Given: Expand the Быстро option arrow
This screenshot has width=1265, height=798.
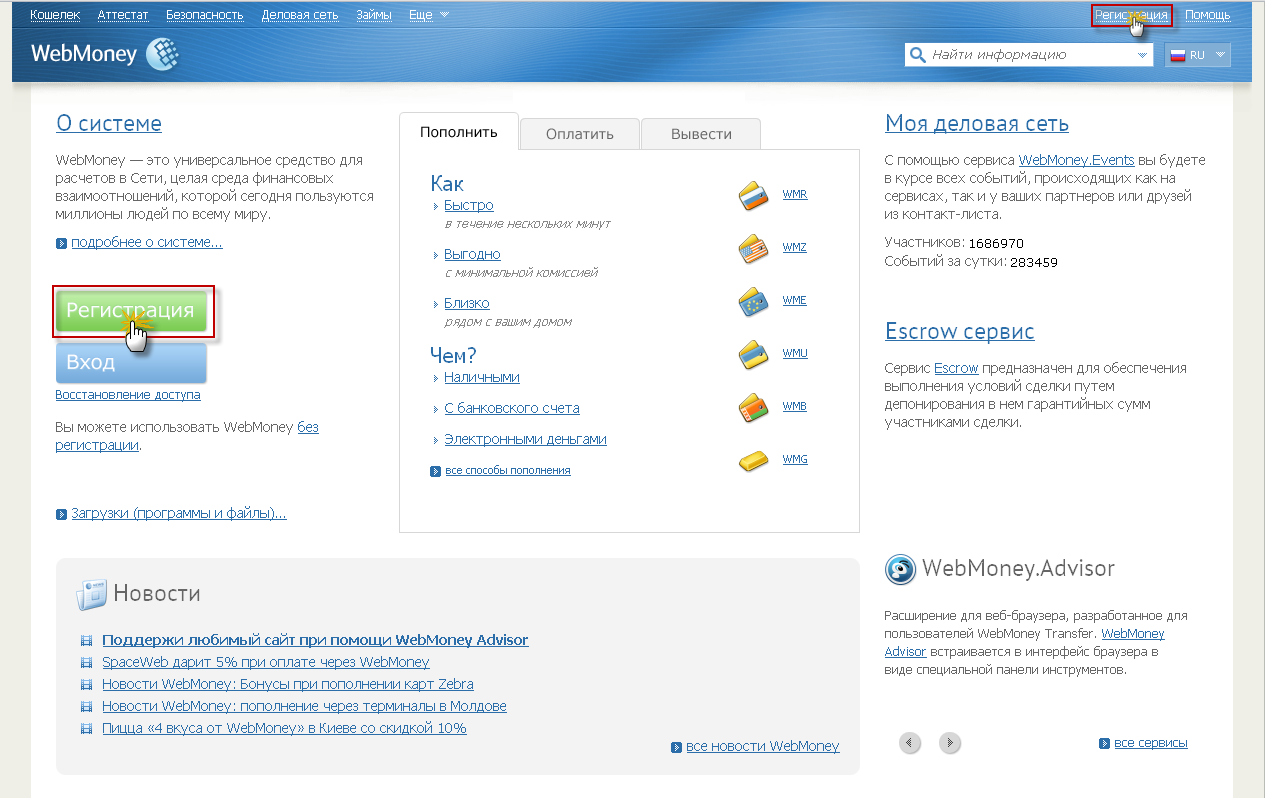Looking at the screenshot, I should click(436, 206).
